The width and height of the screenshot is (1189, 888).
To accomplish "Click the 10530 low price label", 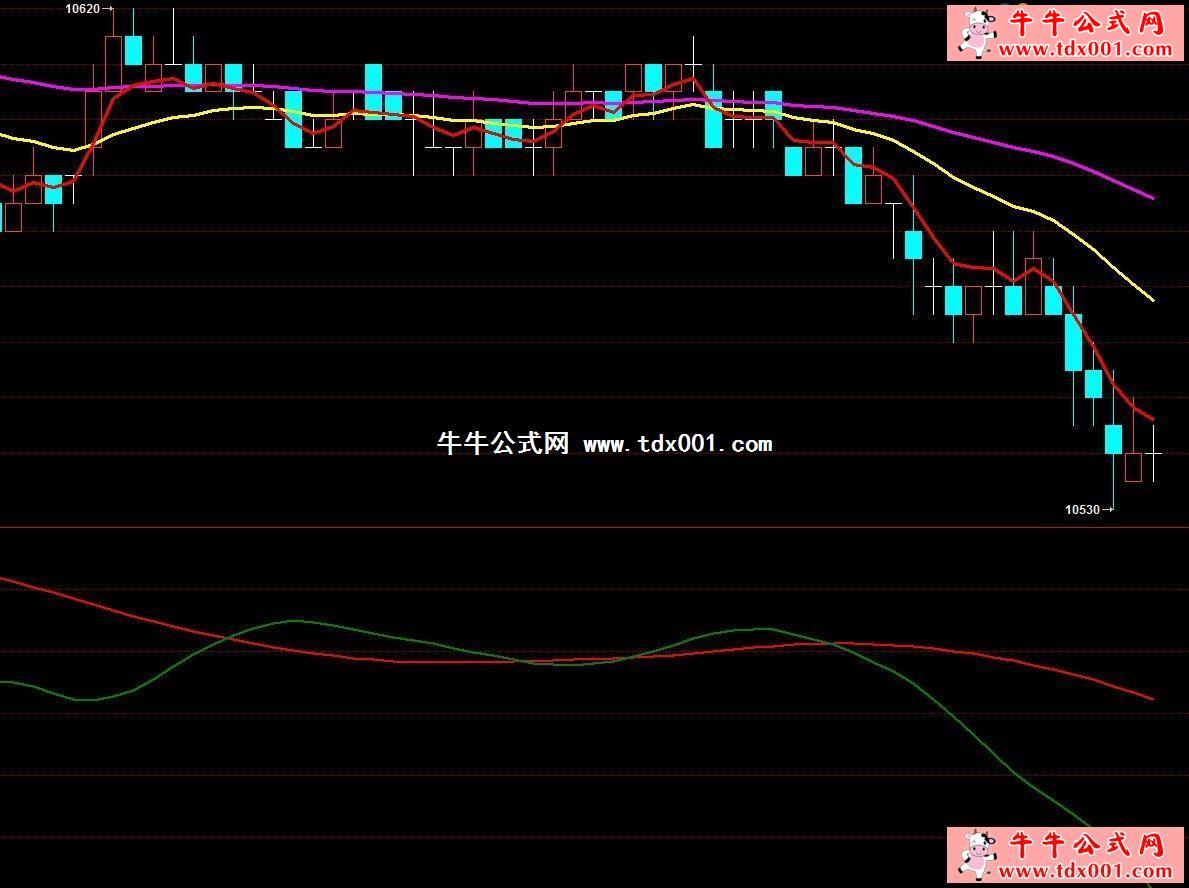I will (1082, 510).
